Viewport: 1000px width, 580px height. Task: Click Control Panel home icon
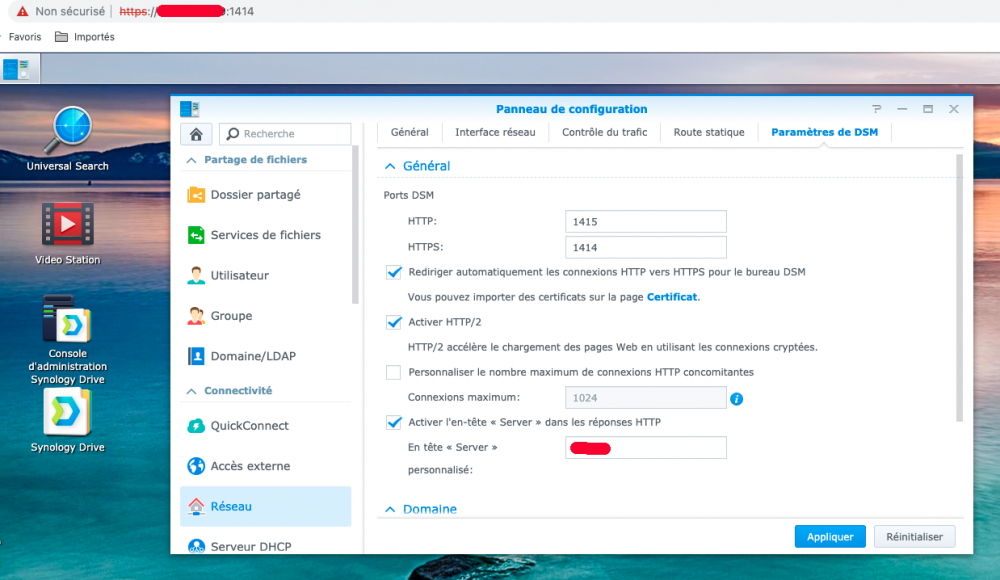(x=196, y=134)
